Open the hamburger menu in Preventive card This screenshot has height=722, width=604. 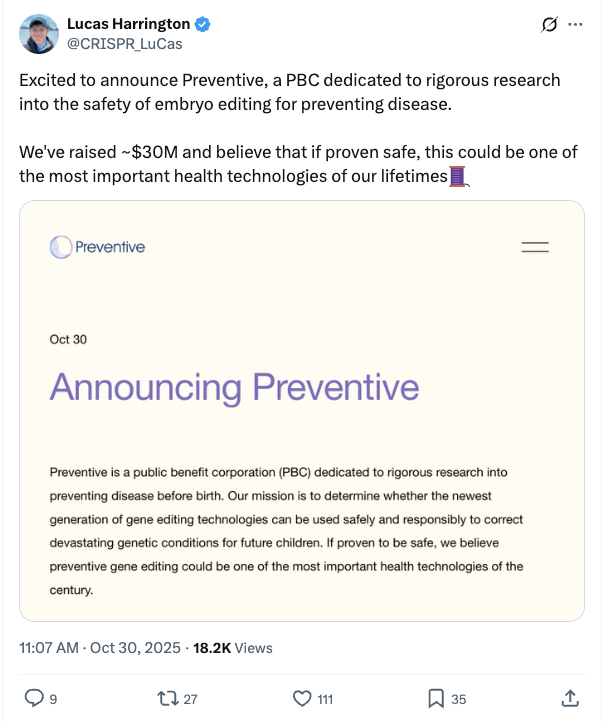click(x=535, y=247)
